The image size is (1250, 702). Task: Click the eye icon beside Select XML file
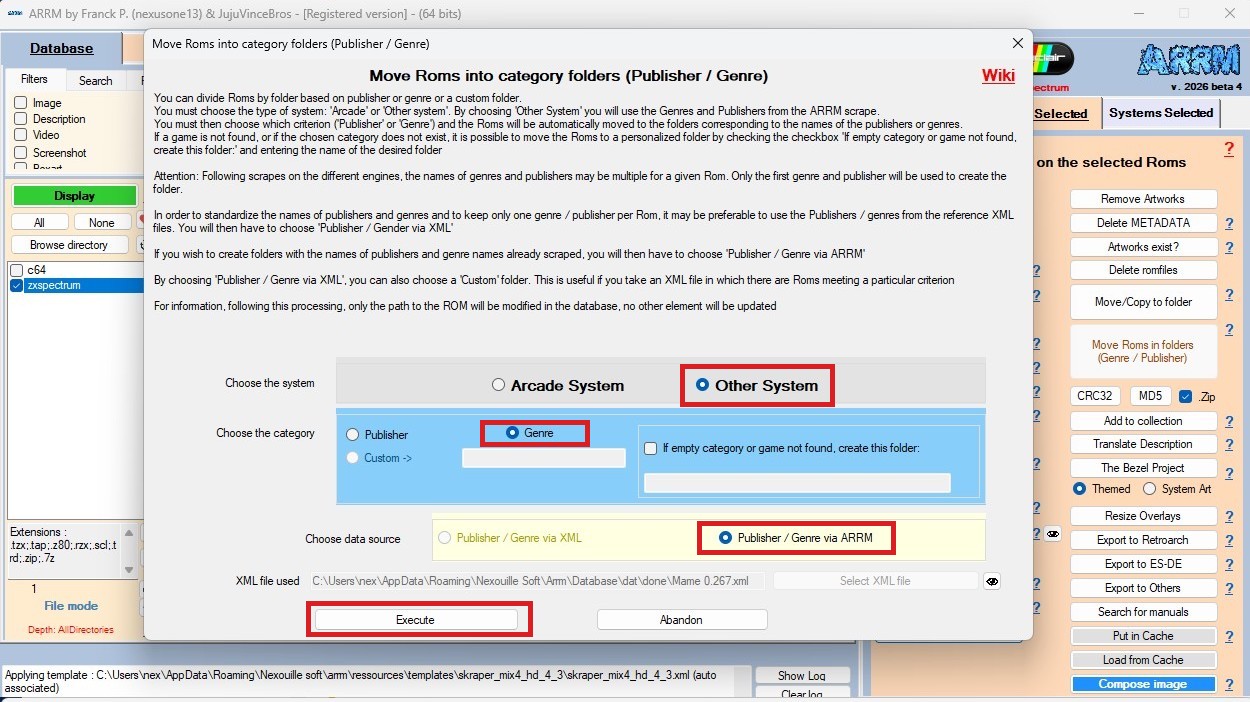click(x=991, y=581)
